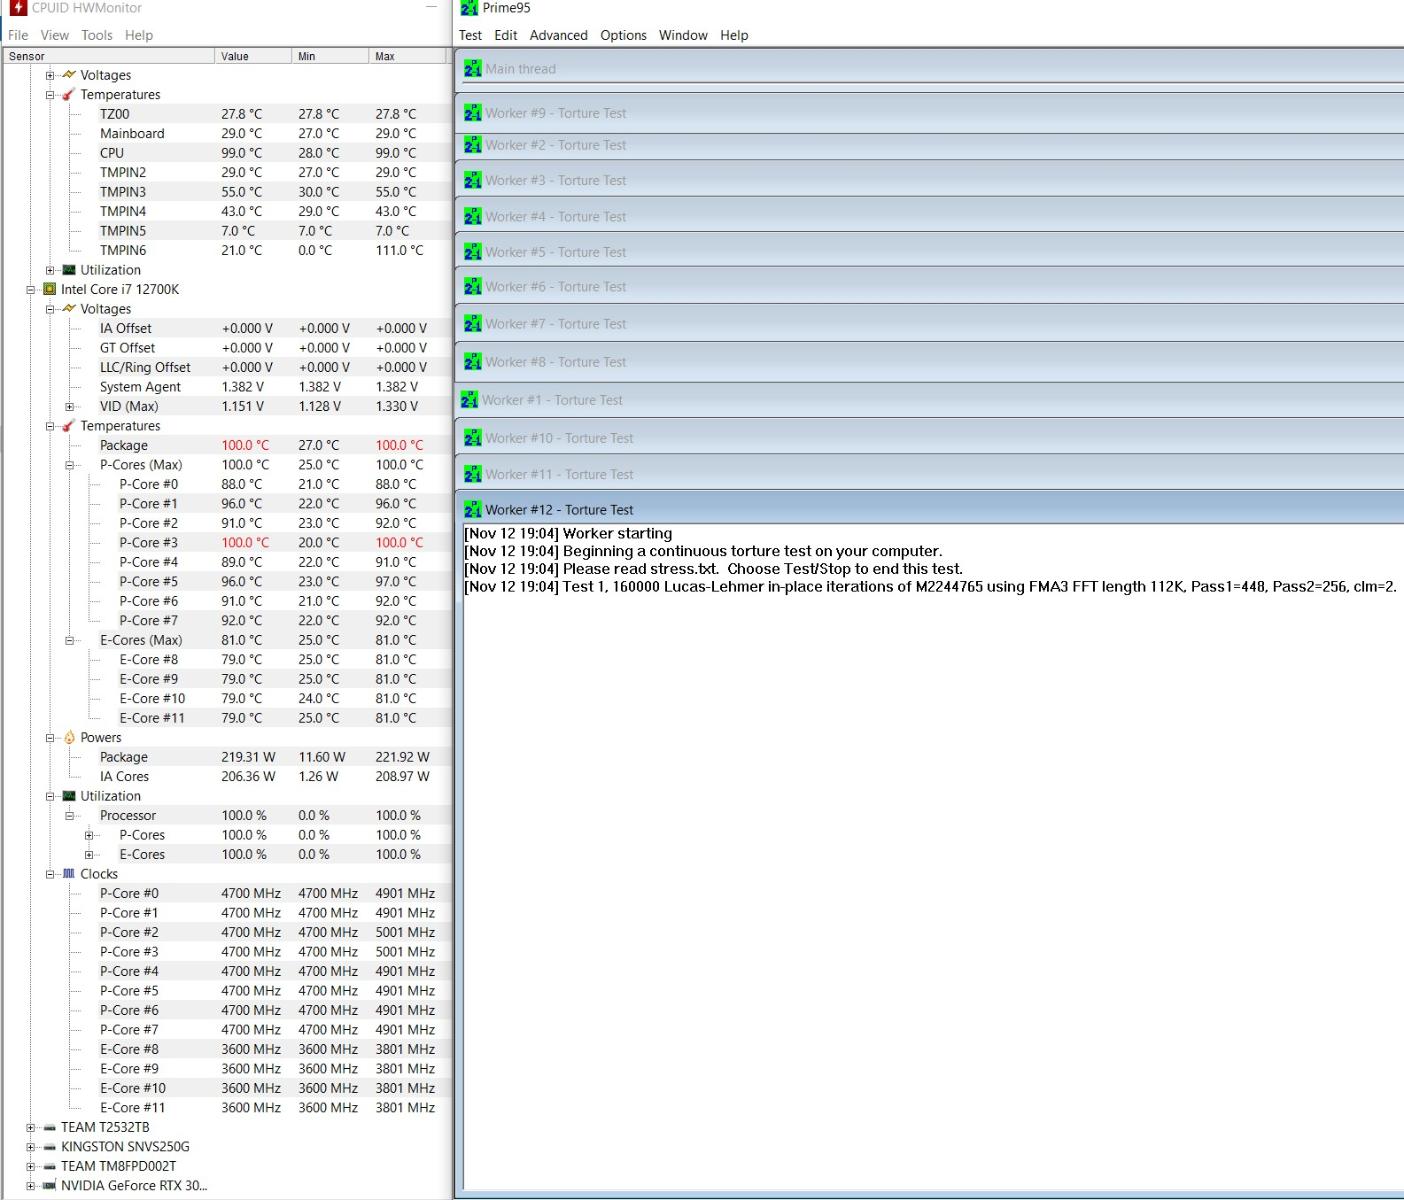1404x1200 pixels.
Task: Select the Mainboard temperature row
Action: pos(228,133)
